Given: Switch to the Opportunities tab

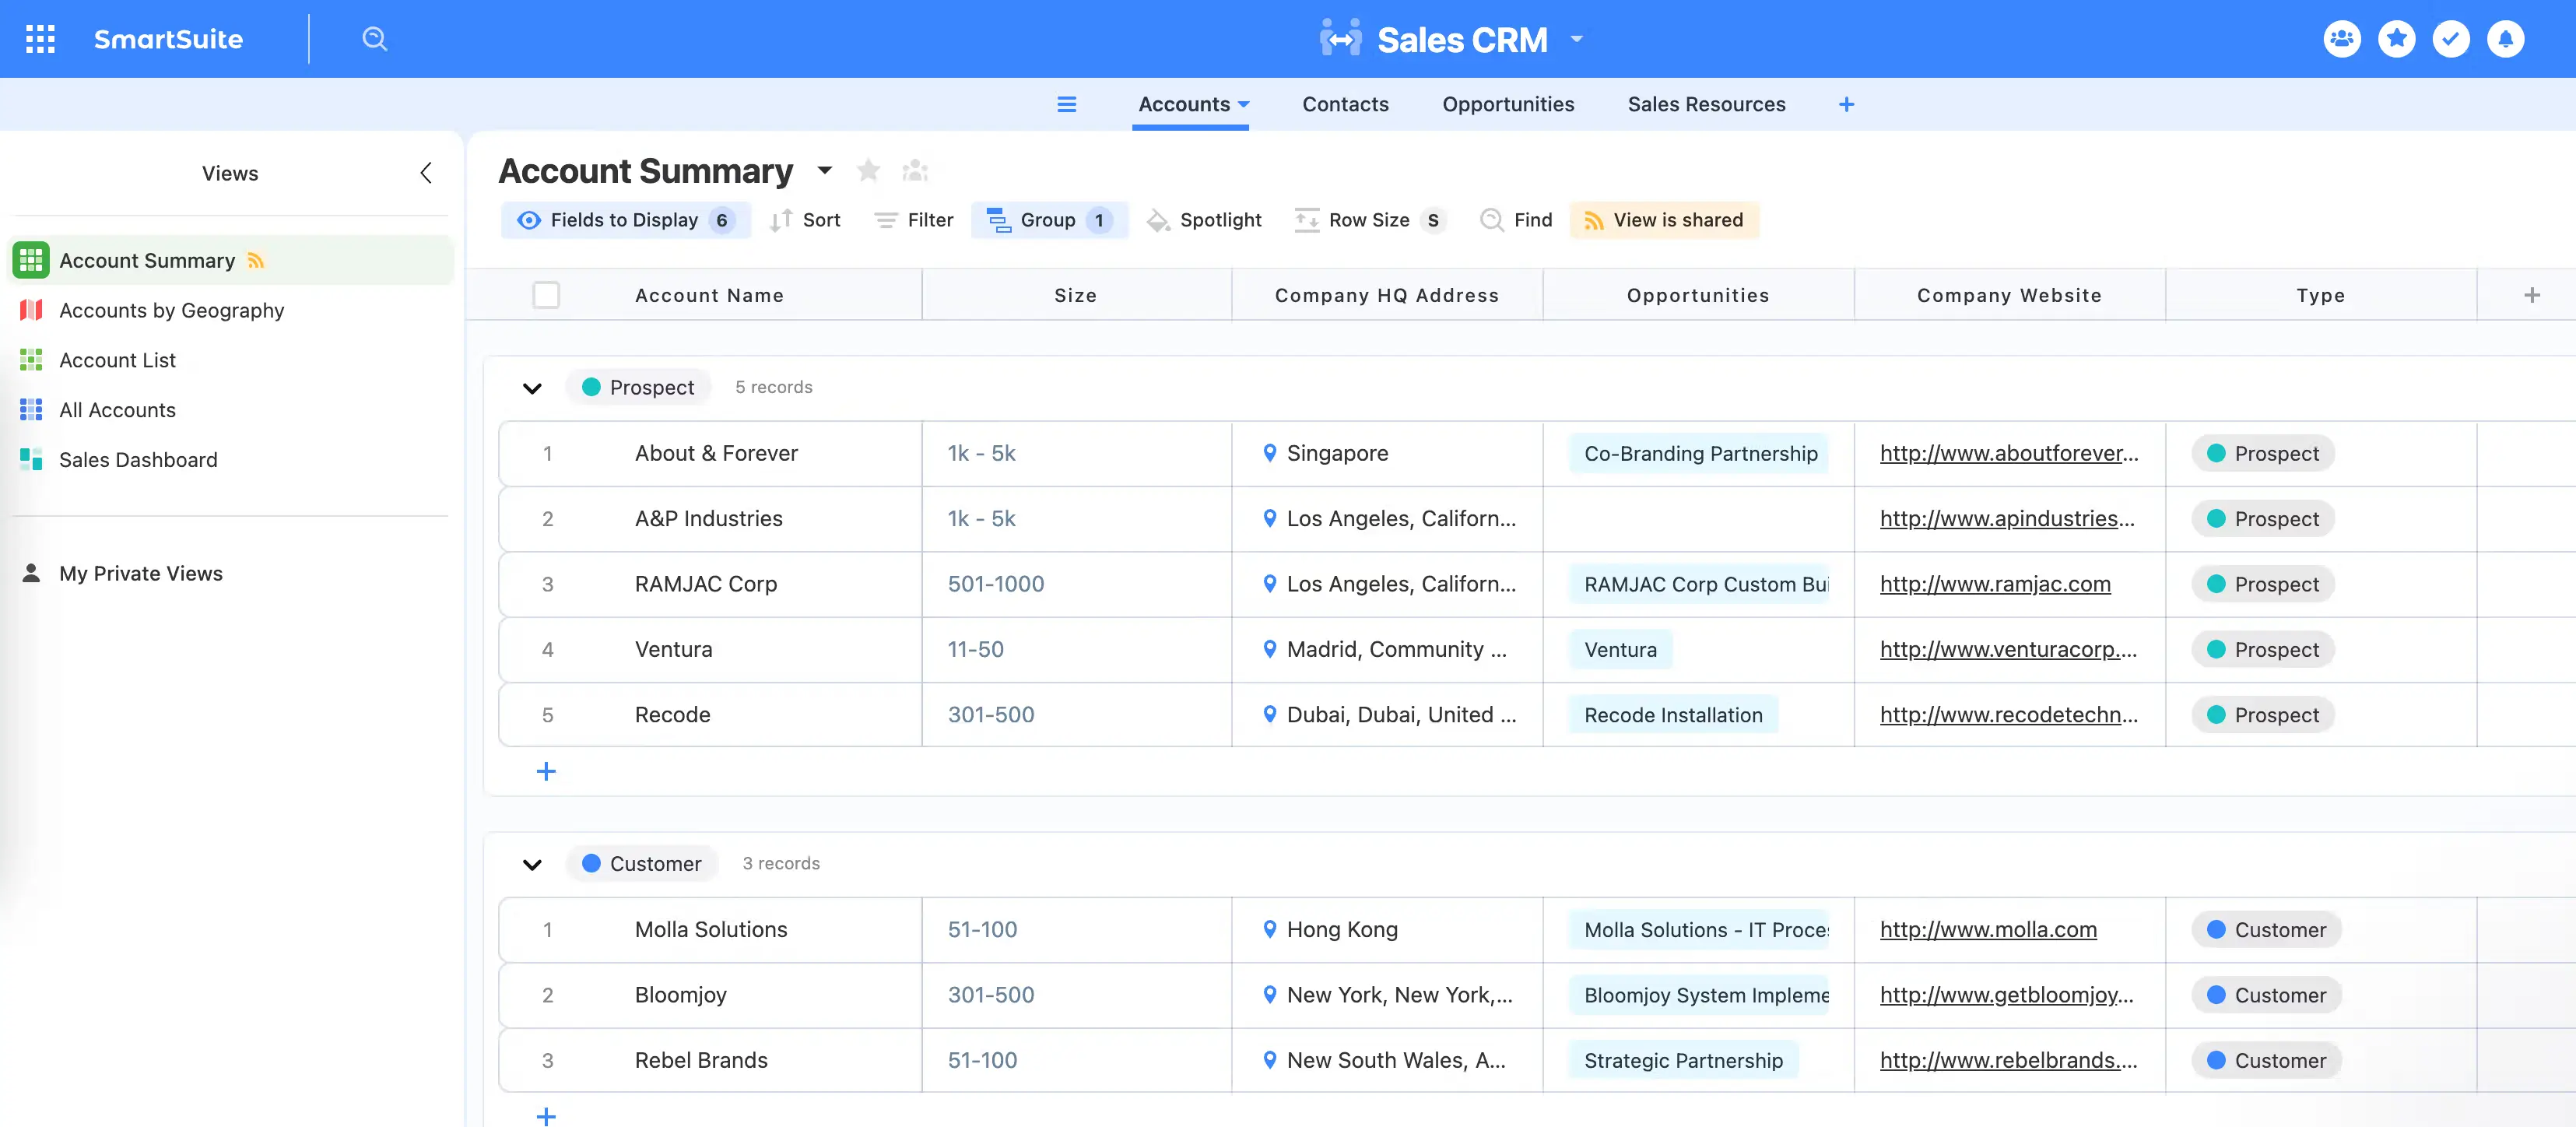Looking at the screenshot, I should click(1507, 104).
